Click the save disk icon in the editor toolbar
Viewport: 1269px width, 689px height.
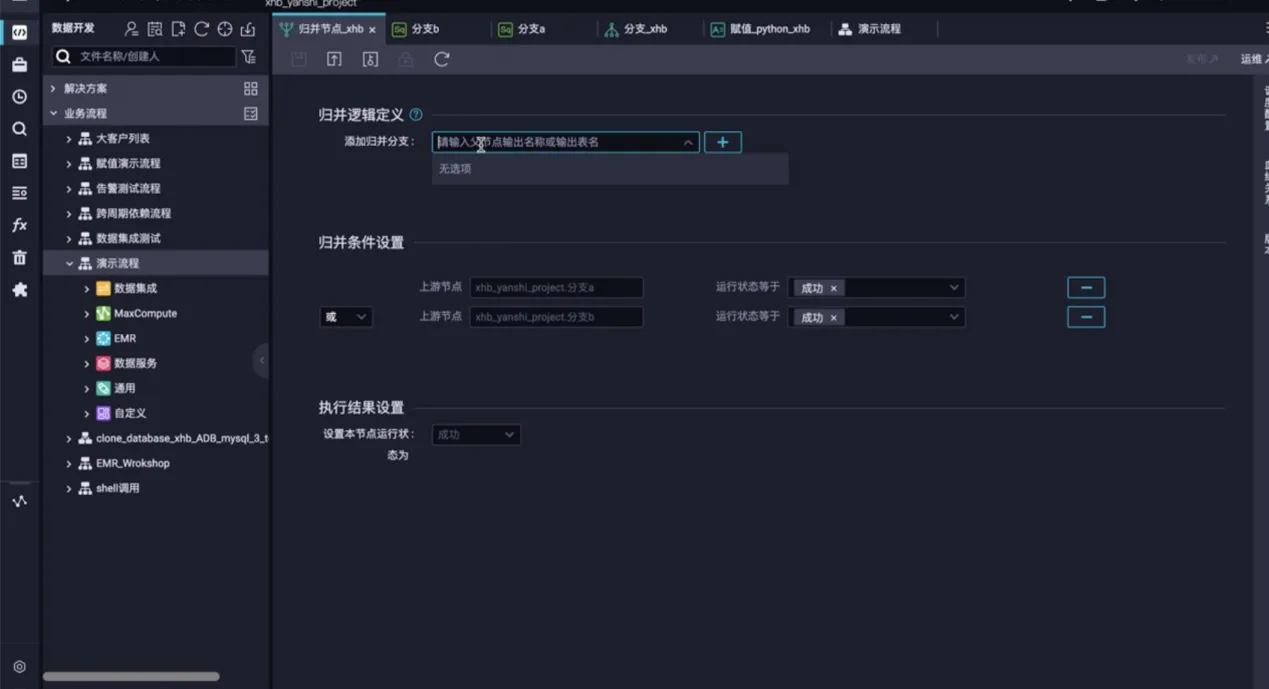point(298,60)
